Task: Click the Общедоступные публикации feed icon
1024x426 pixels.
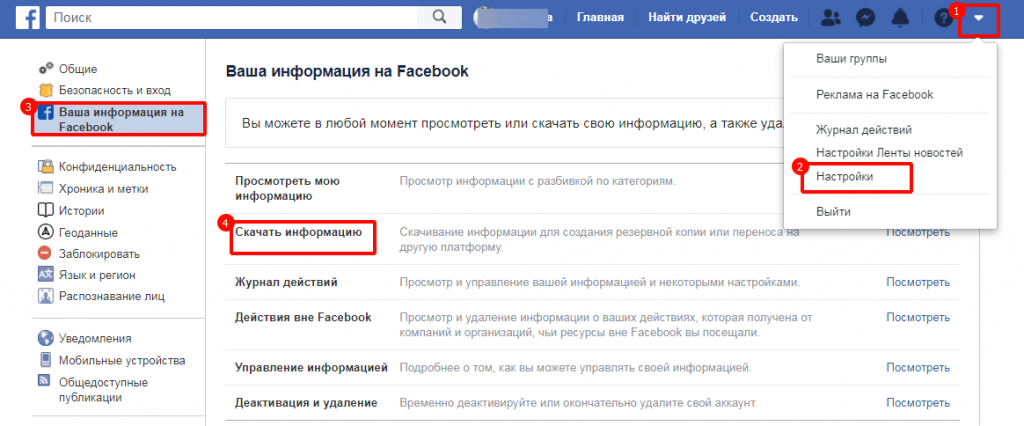Action: pos(45,381)
